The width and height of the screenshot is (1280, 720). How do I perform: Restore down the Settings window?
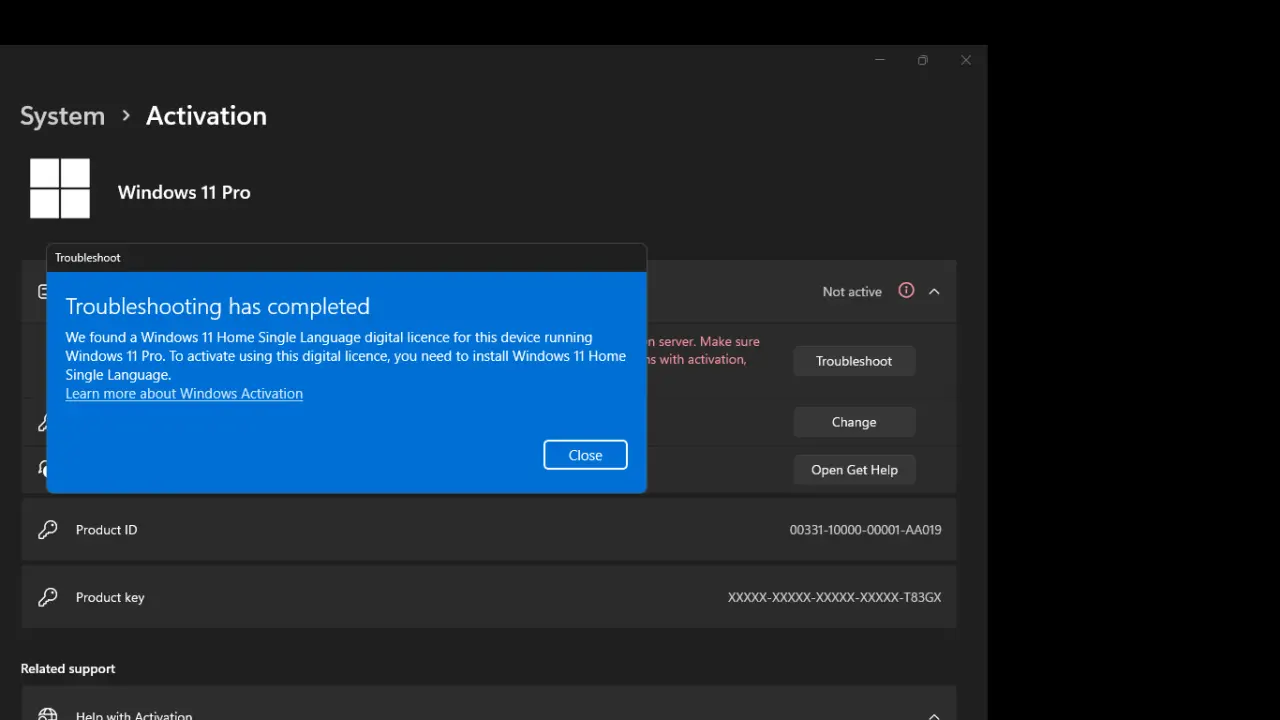(x=923, y=60)
